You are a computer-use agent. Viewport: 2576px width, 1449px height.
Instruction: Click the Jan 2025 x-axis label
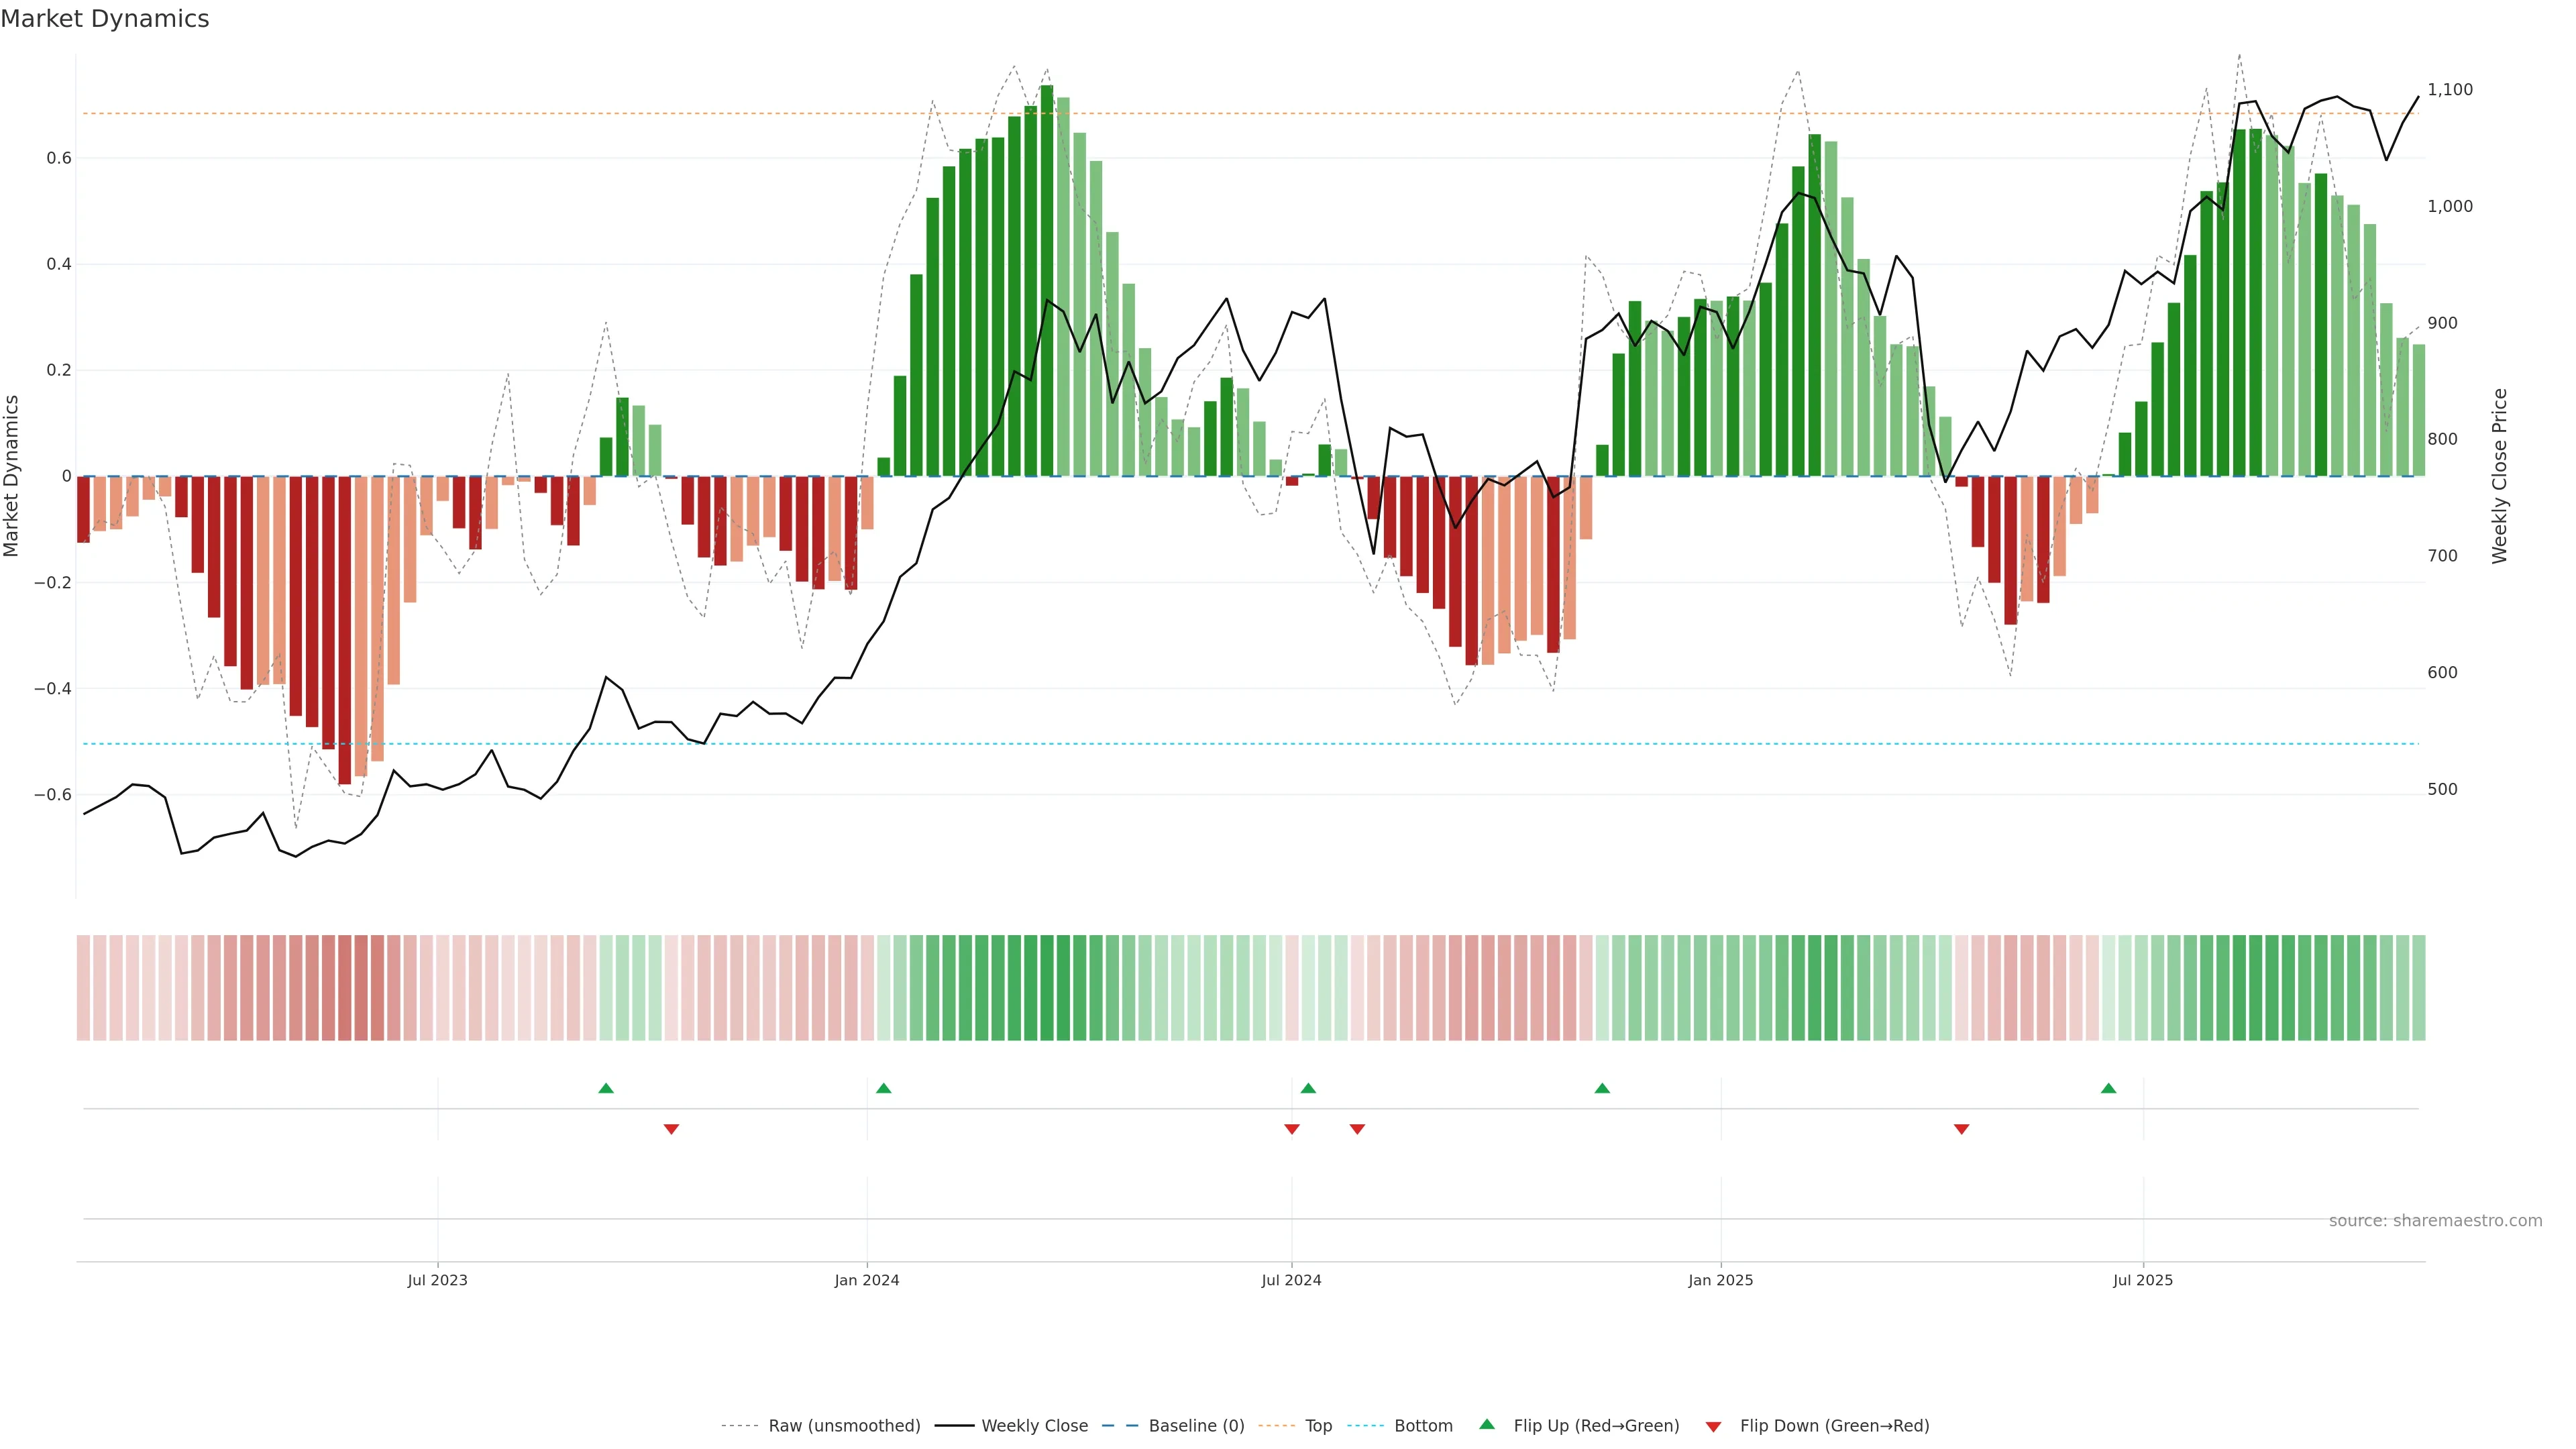1720,1280
